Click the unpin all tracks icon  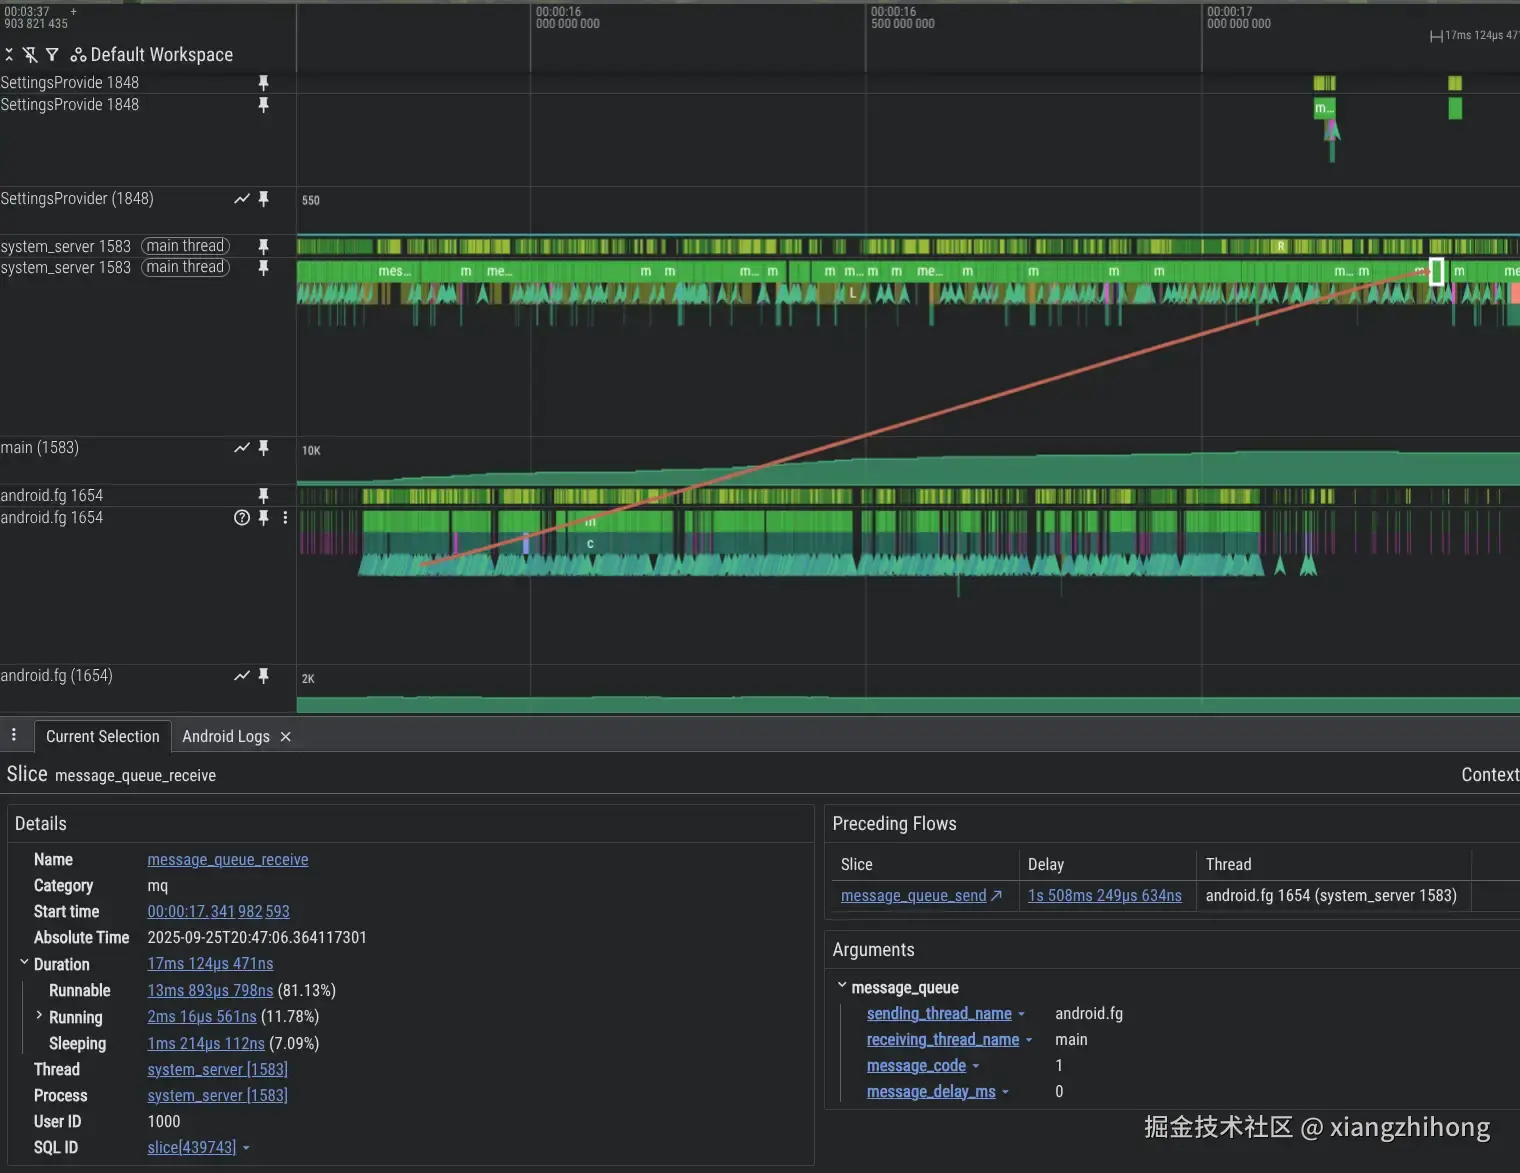tap(30, 55)
